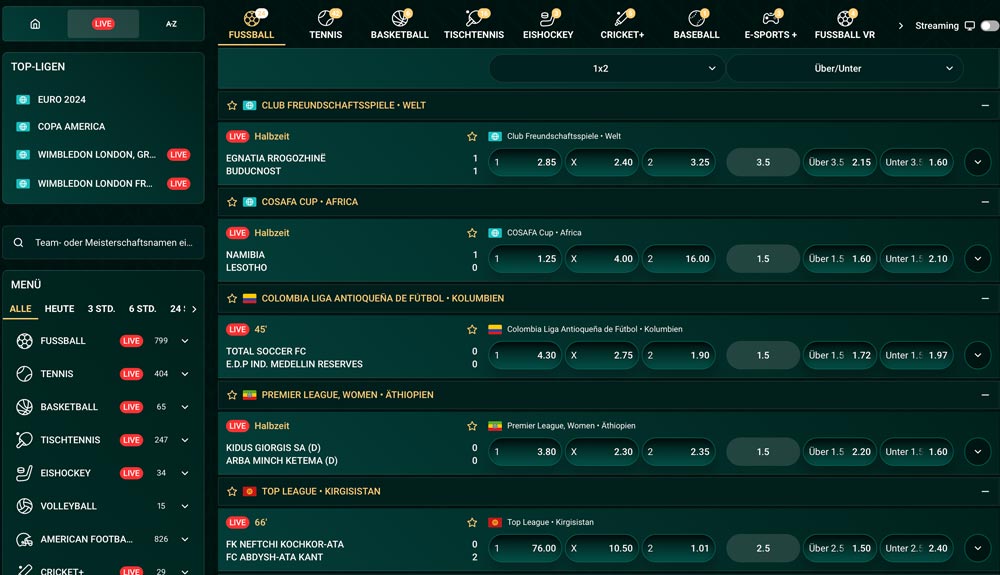Open the Cricket+ sport tab
The image size is (1000, 575).
click(x=622, y=25)
